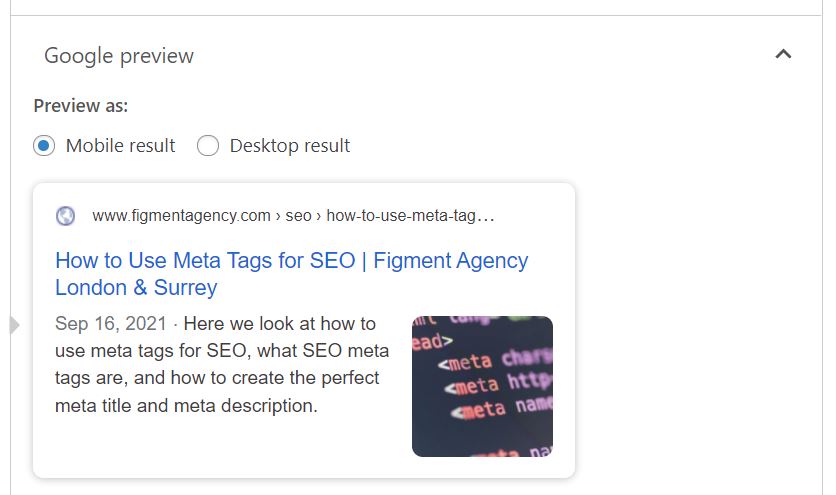Click the Google preview heading
836x495 pixels.
point(119,56)
